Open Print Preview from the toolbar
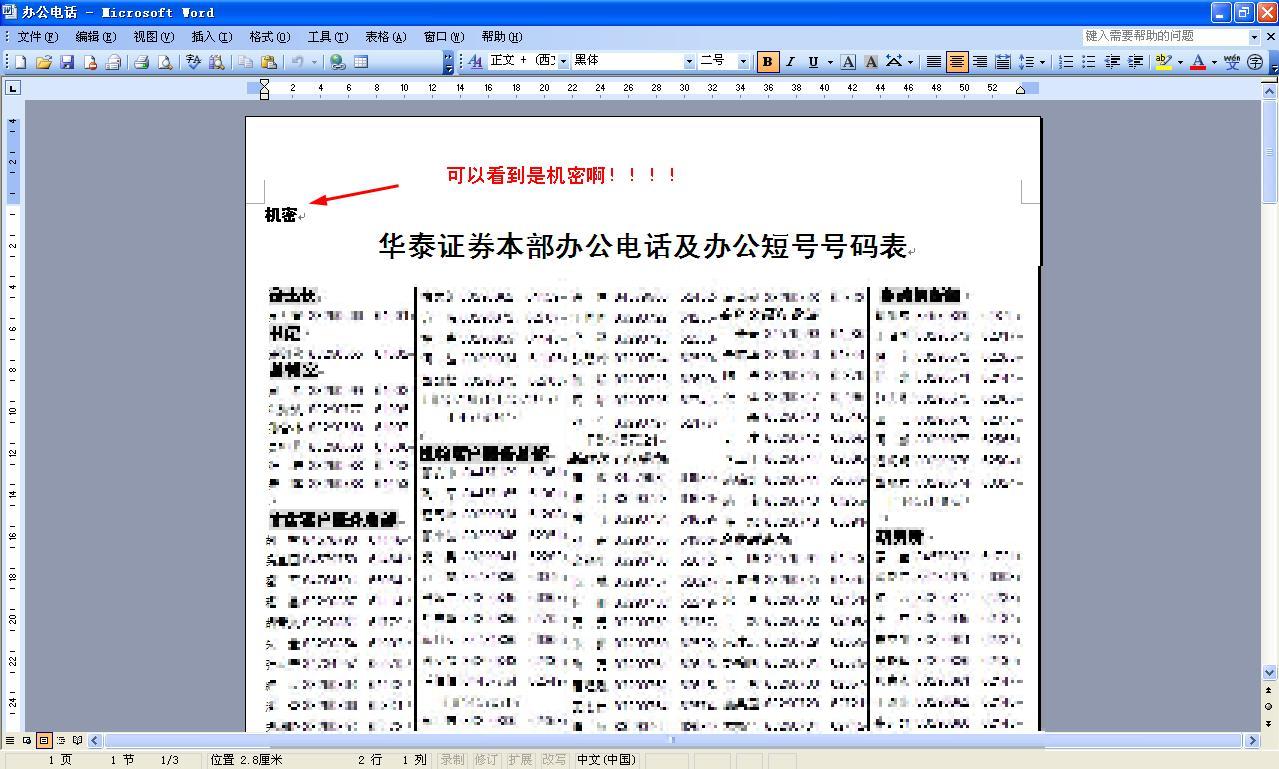The image size is (1279, 769). point(164,62)
